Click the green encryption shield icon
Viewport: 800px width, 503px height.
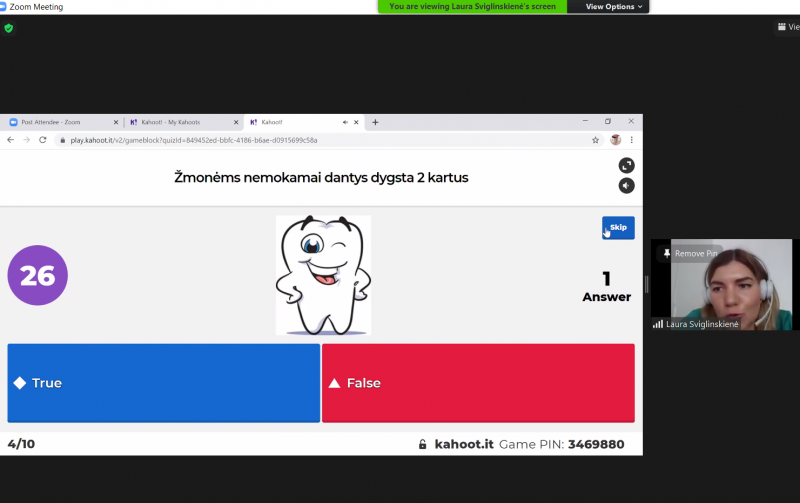point(9,28)
